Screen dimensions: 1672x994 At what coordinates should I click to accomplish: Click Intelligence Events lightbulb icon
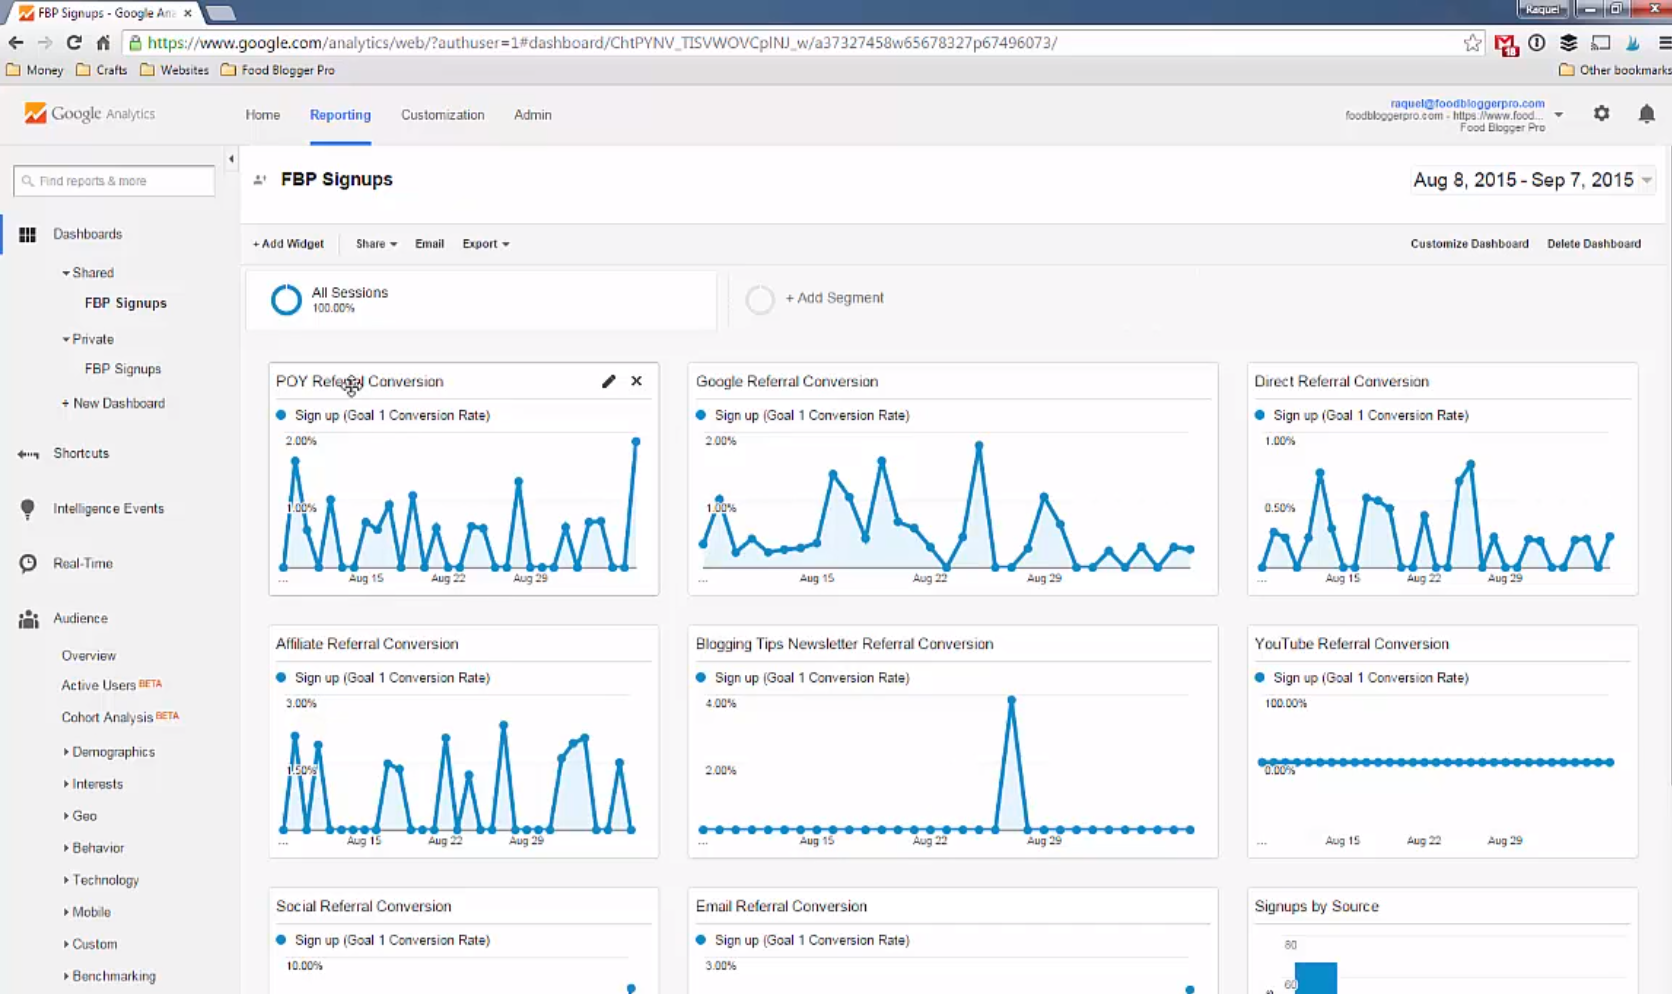[x=28, y=509]
